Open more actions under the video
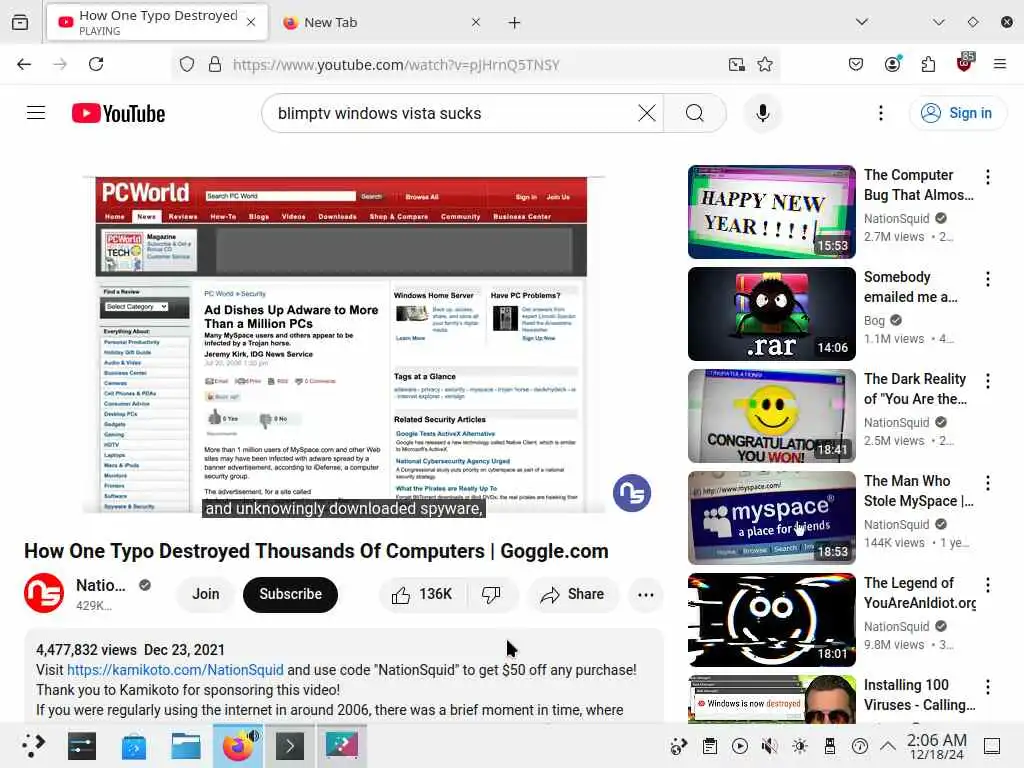The width and height of the screenshot is (1024, 768). pyautogui.click(x=645, y=594)
